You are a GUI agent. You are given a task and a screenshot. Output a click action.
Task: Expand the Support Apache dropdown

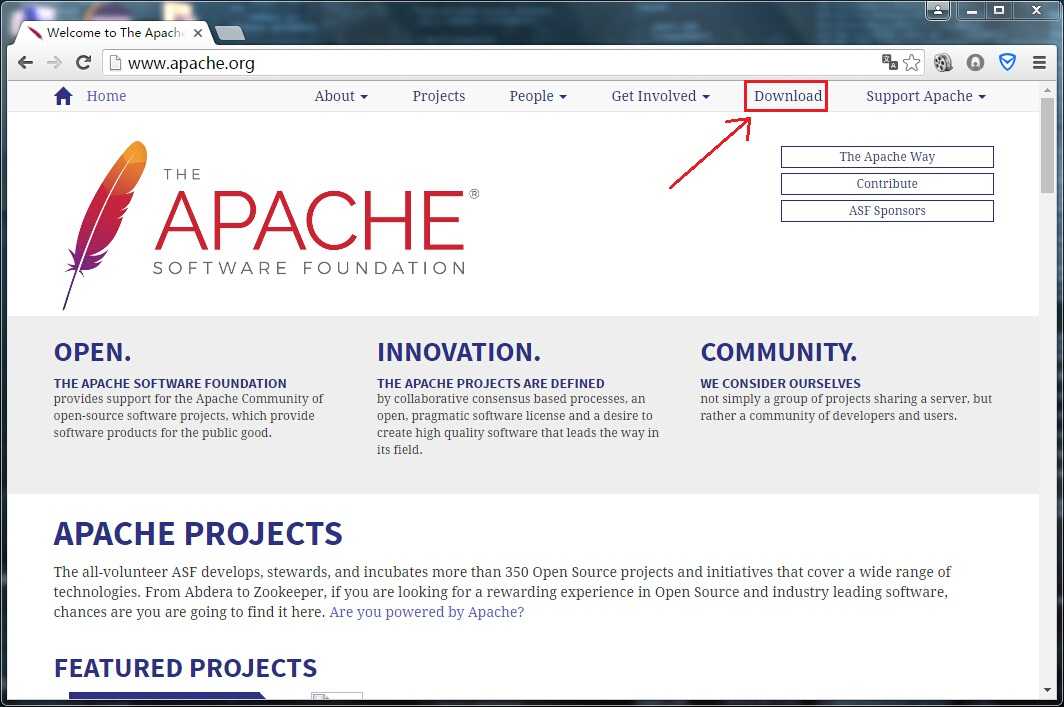point(926,96)
